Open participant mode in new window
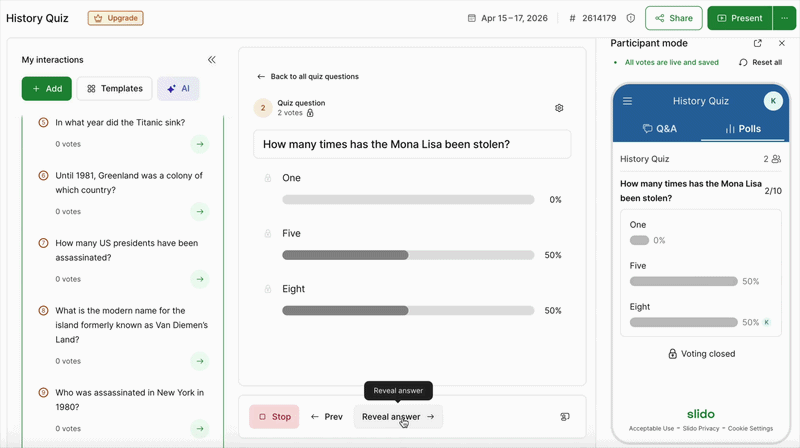Image resolution: width=800 pixels, height=448 pixels. point(758,43)
